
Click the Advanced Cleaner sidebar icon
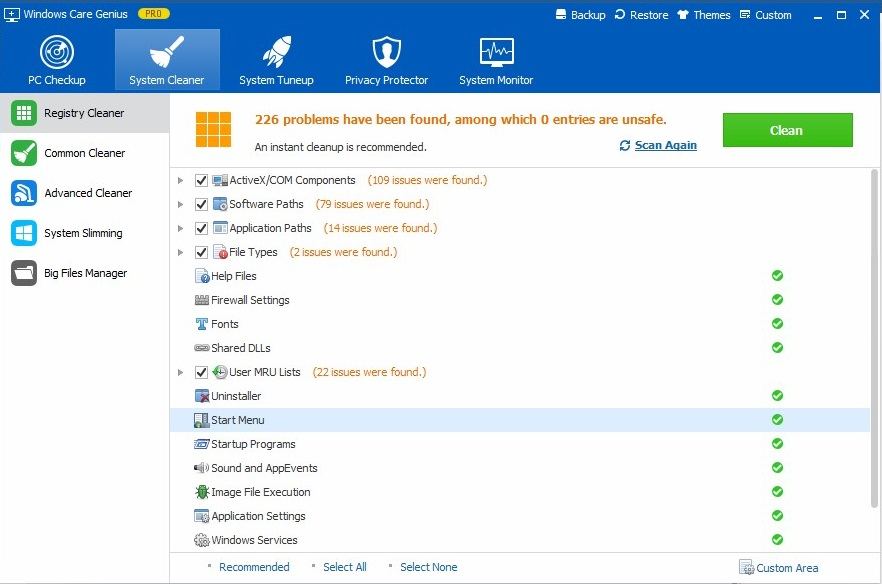(x=24, y=193)
